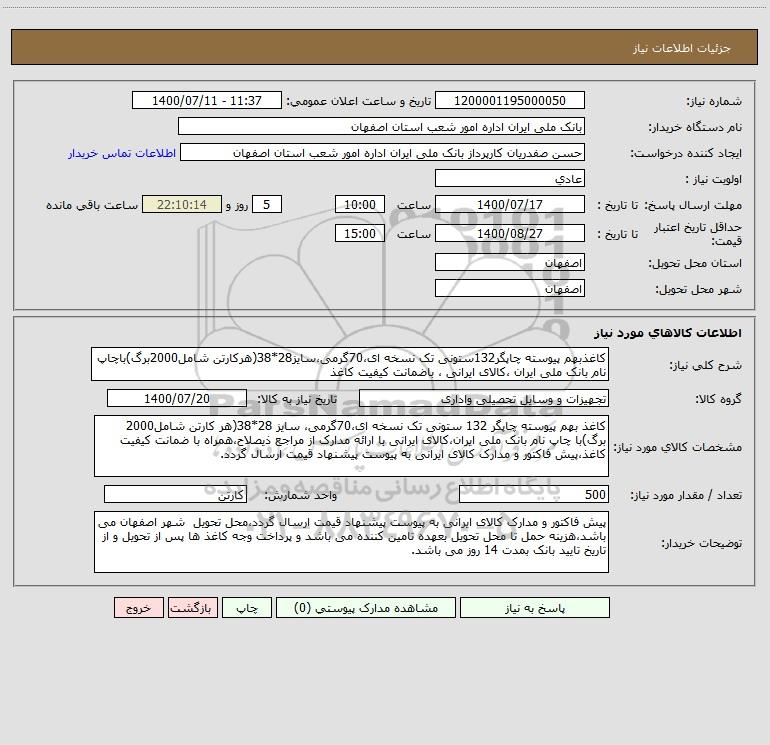770x745 pixels.
Task: Click the delivery city field اصفهان
Action: tap(510, 288)
